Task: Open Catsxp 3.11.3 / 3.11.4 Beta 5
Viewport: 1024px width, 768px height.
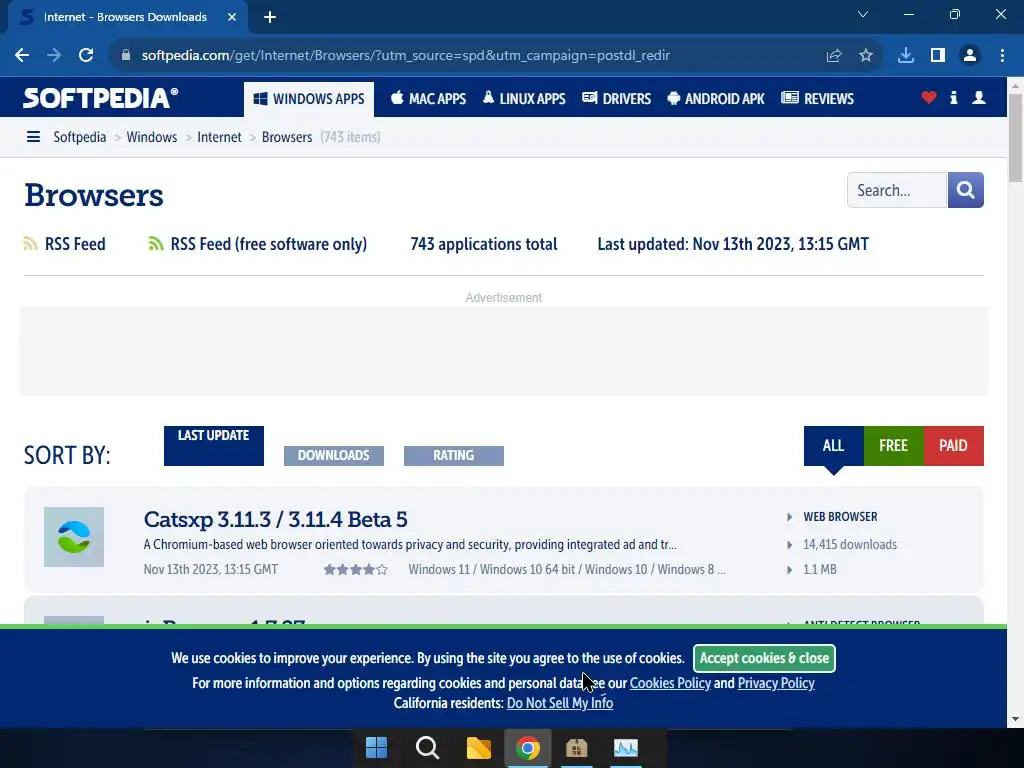Action: tap(276, 519)
